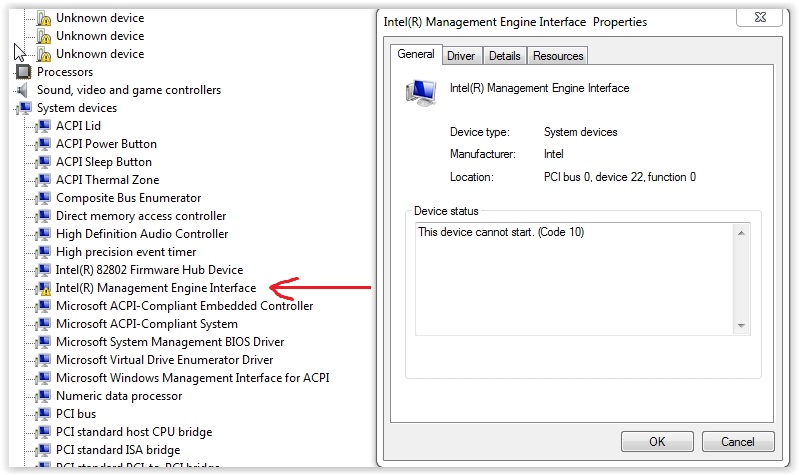Viewport: 799px width, 475px height.
Task: Click the PCI standard ISA bridge icon
Action: tap(44, 450)
